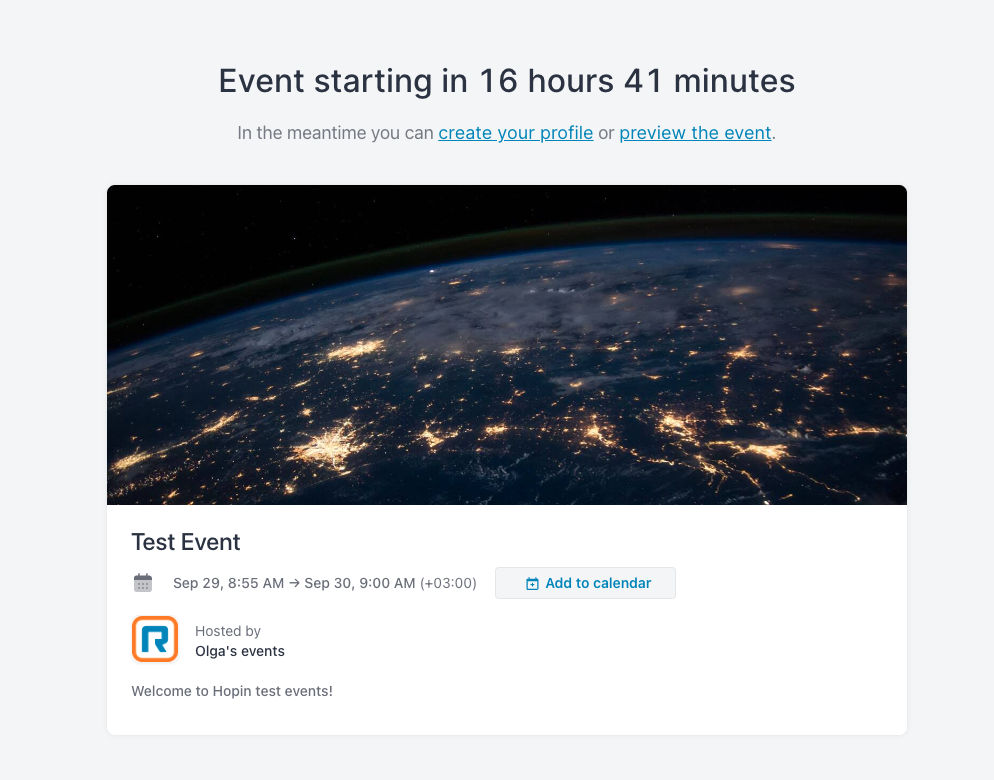Click the calendar-plus icon in Add to calendar

(532, 583)
